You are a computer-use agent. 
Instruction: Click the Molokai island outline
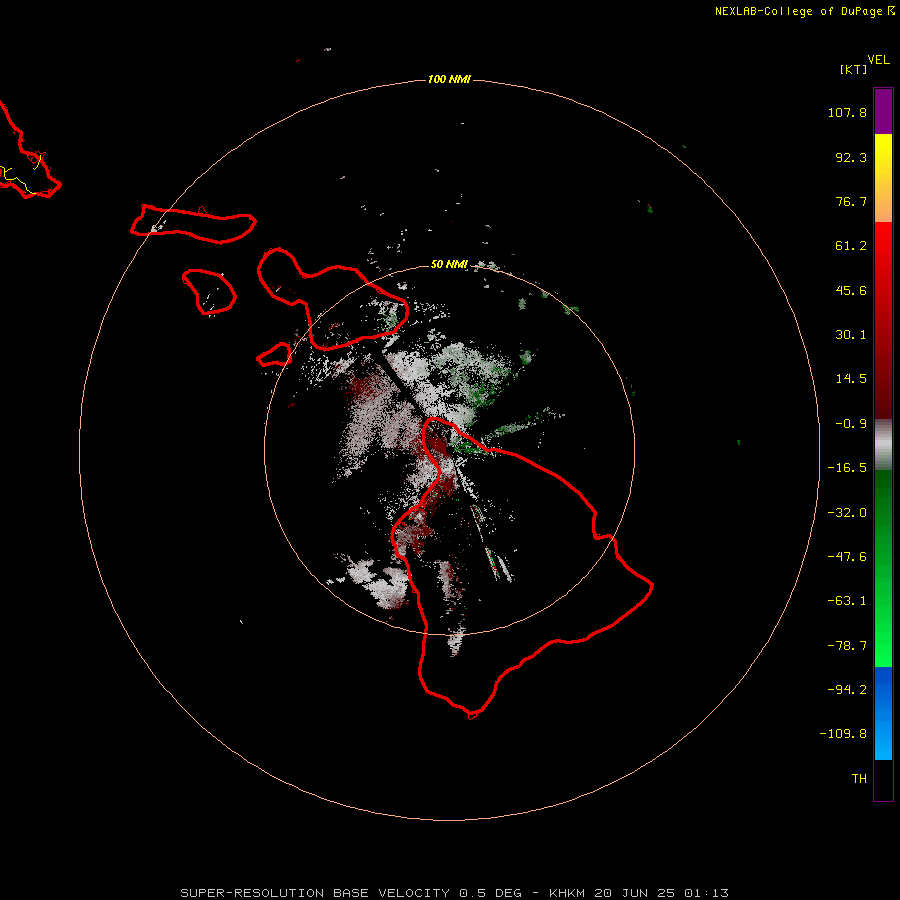[193, 224]
